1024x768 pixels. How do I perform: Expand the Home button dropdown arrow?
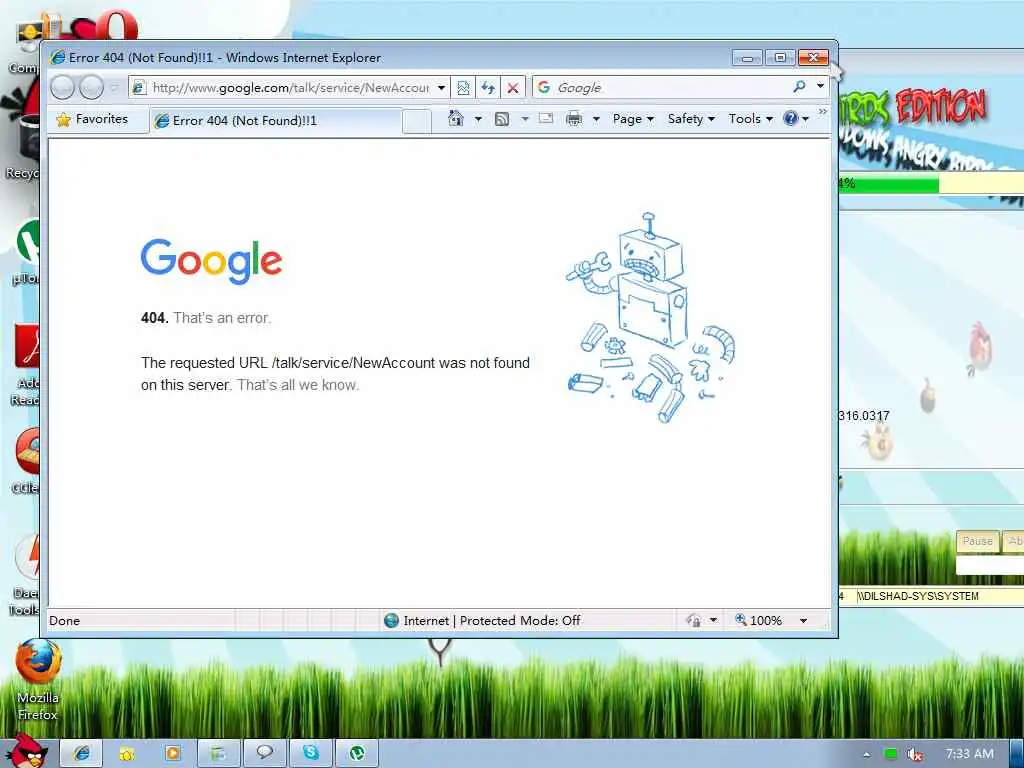478,119
